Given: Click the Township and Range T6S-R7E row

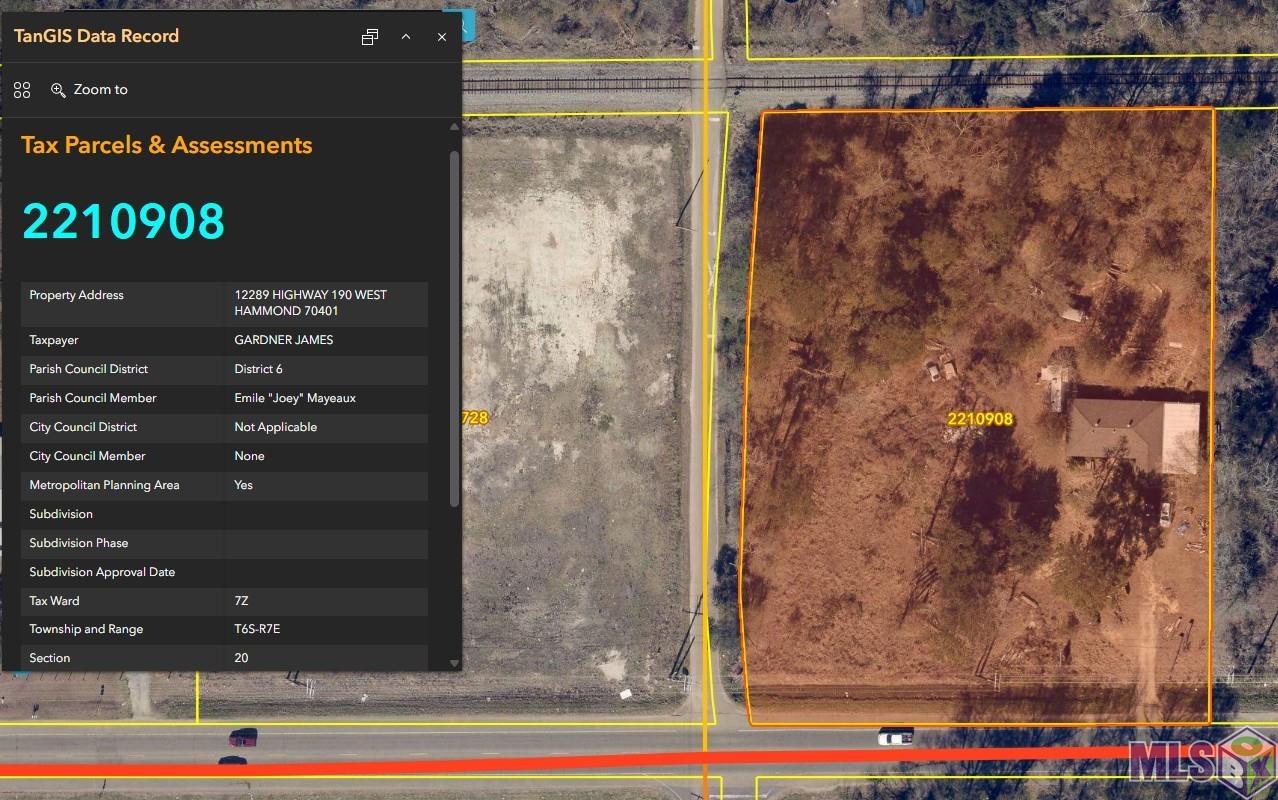Looking at the screenshot, I should [224, 630].
